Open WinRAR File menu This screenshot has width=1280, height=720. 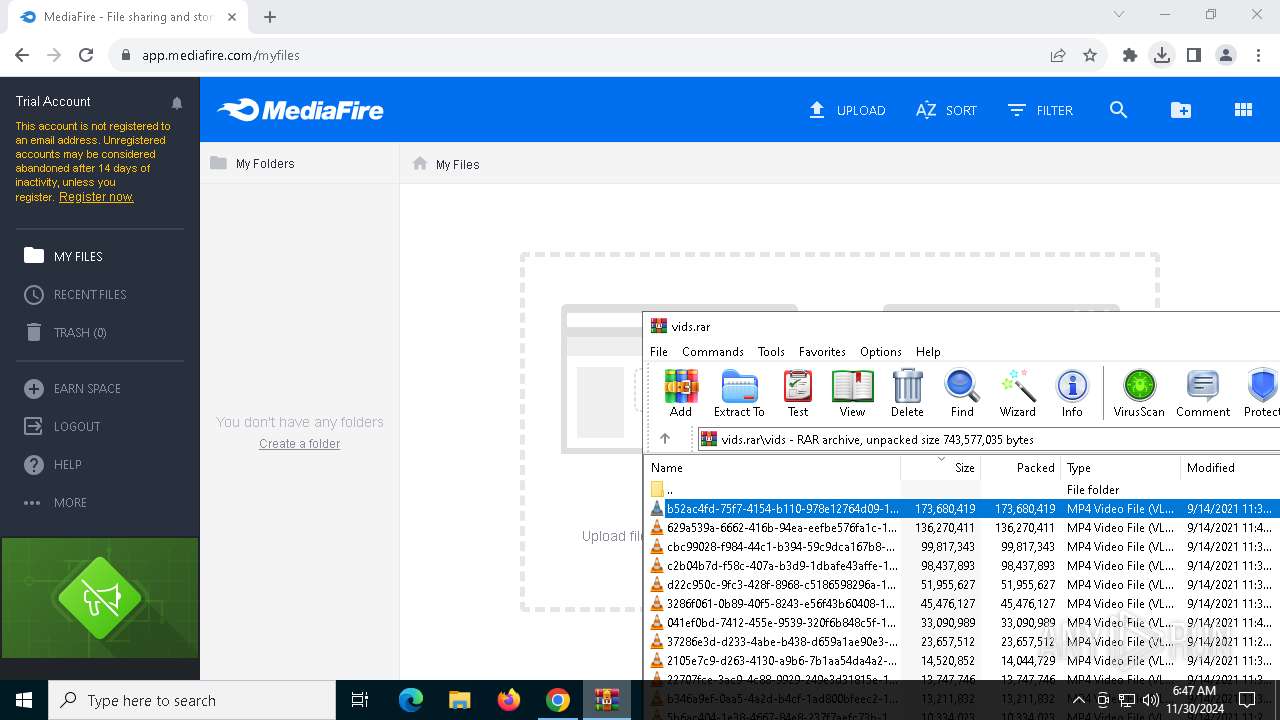pyautogui.click(x=659, y=352)
